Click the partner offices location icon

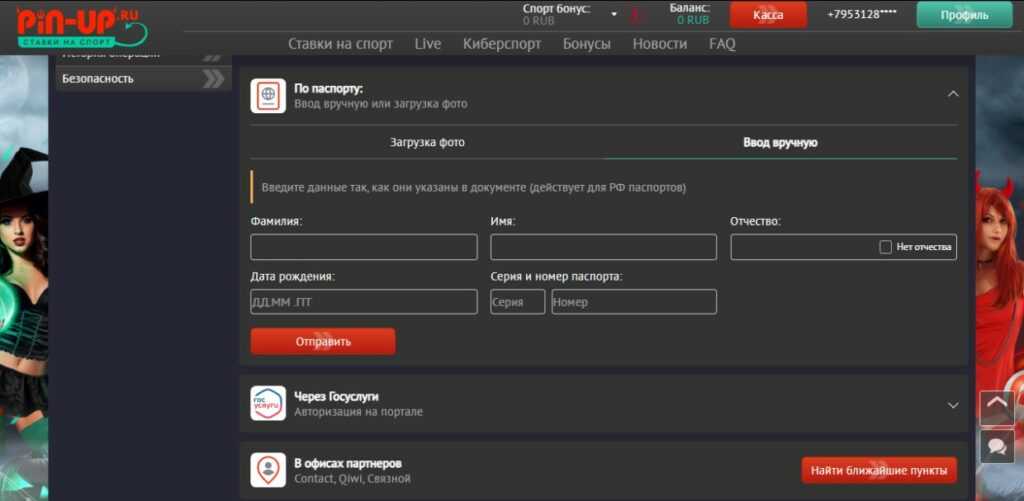coord(268,470)
